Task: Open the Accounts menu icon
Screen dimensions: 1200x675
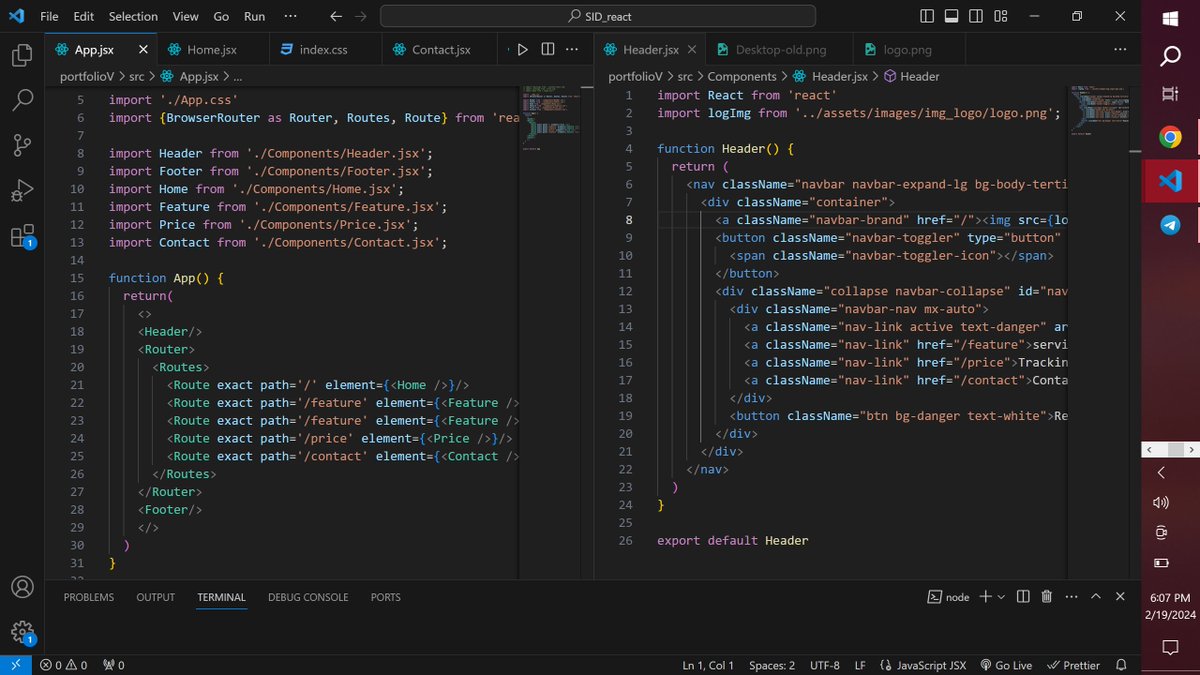Action: tap(22, 587)
